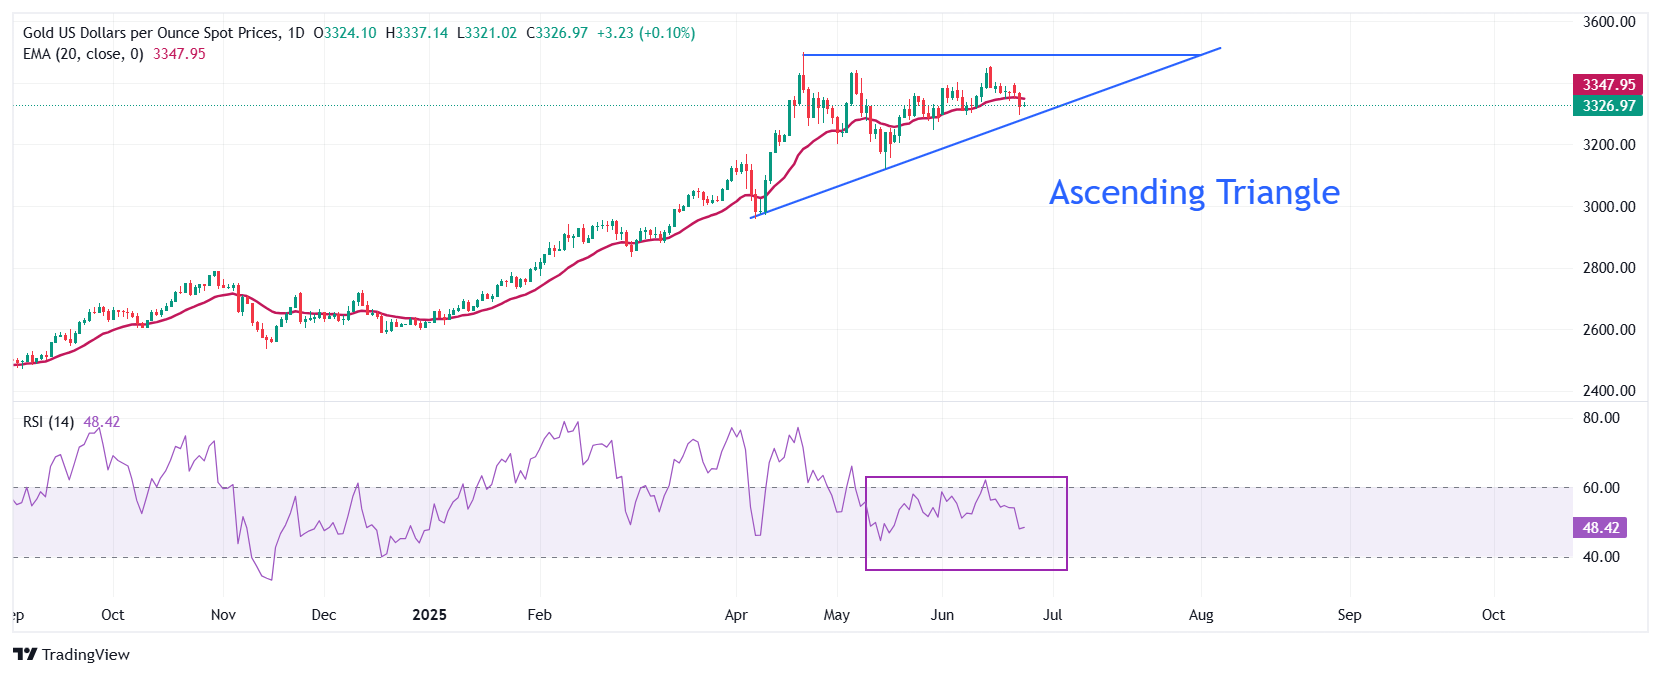Screen dimensions: 1661x676
Task: Click the TradingView wordmark text
Action: [86, 655]
